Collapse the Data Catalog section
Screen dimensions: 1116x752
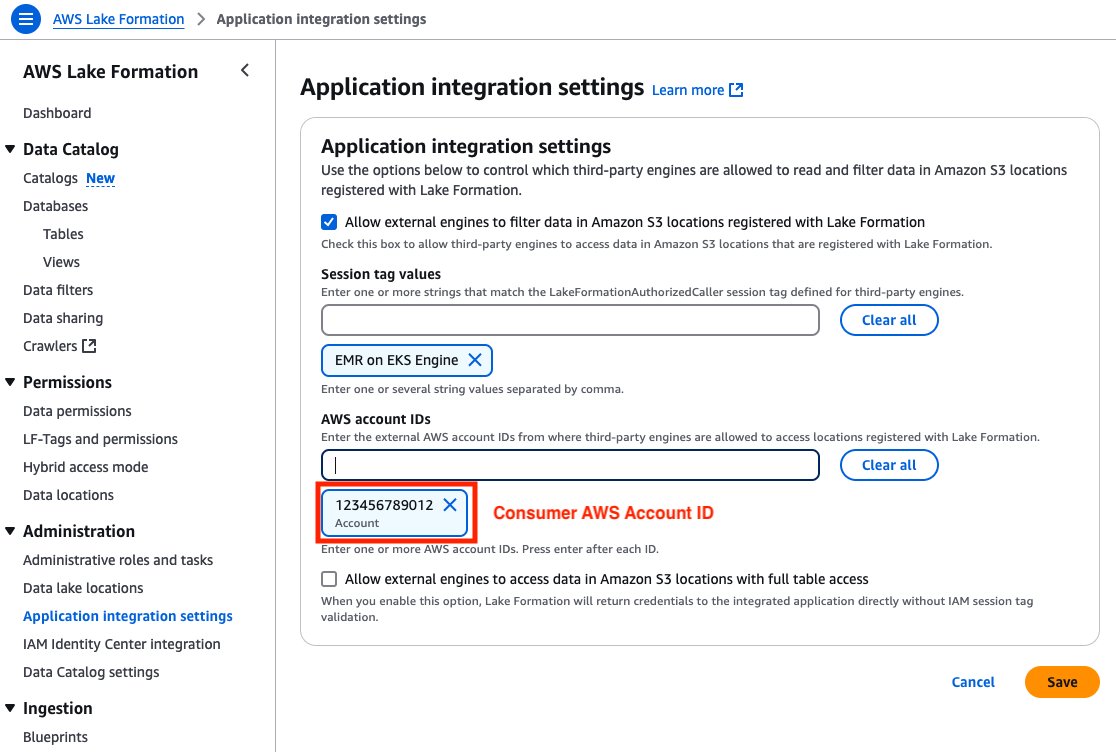click(10, 150)
